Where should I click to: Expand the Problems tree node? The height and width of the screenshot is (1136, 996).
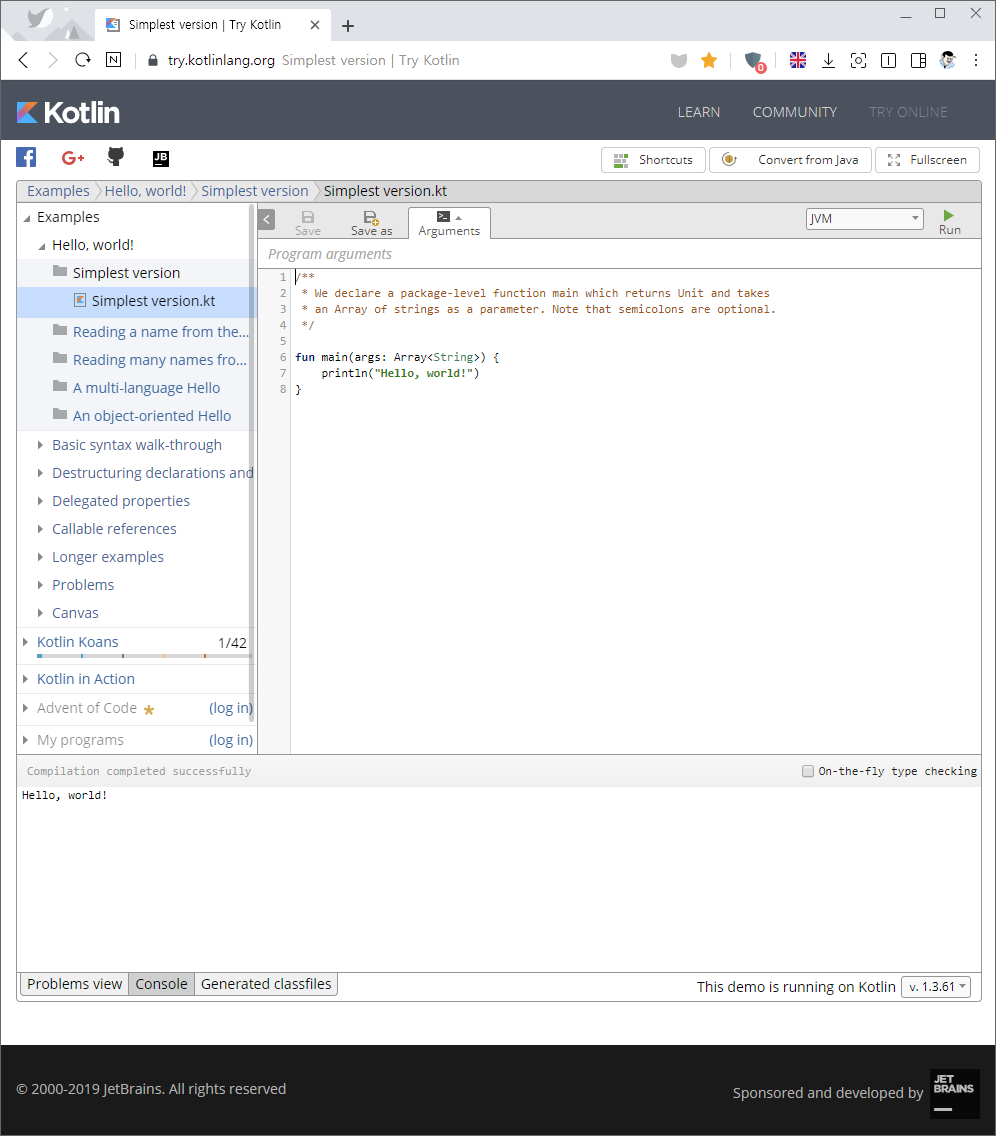41,585
